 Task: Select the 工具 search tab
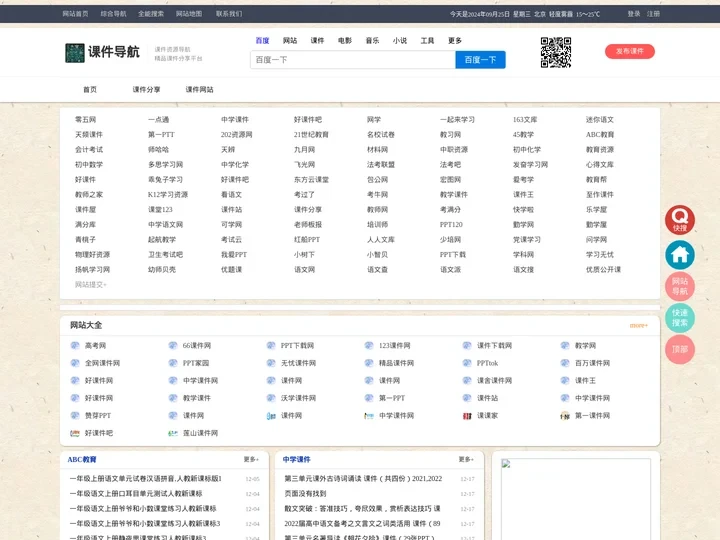coord(428,40)
